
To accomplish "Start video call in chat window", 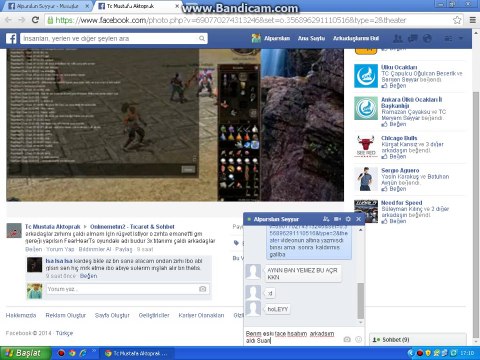I will coord(337,219).
